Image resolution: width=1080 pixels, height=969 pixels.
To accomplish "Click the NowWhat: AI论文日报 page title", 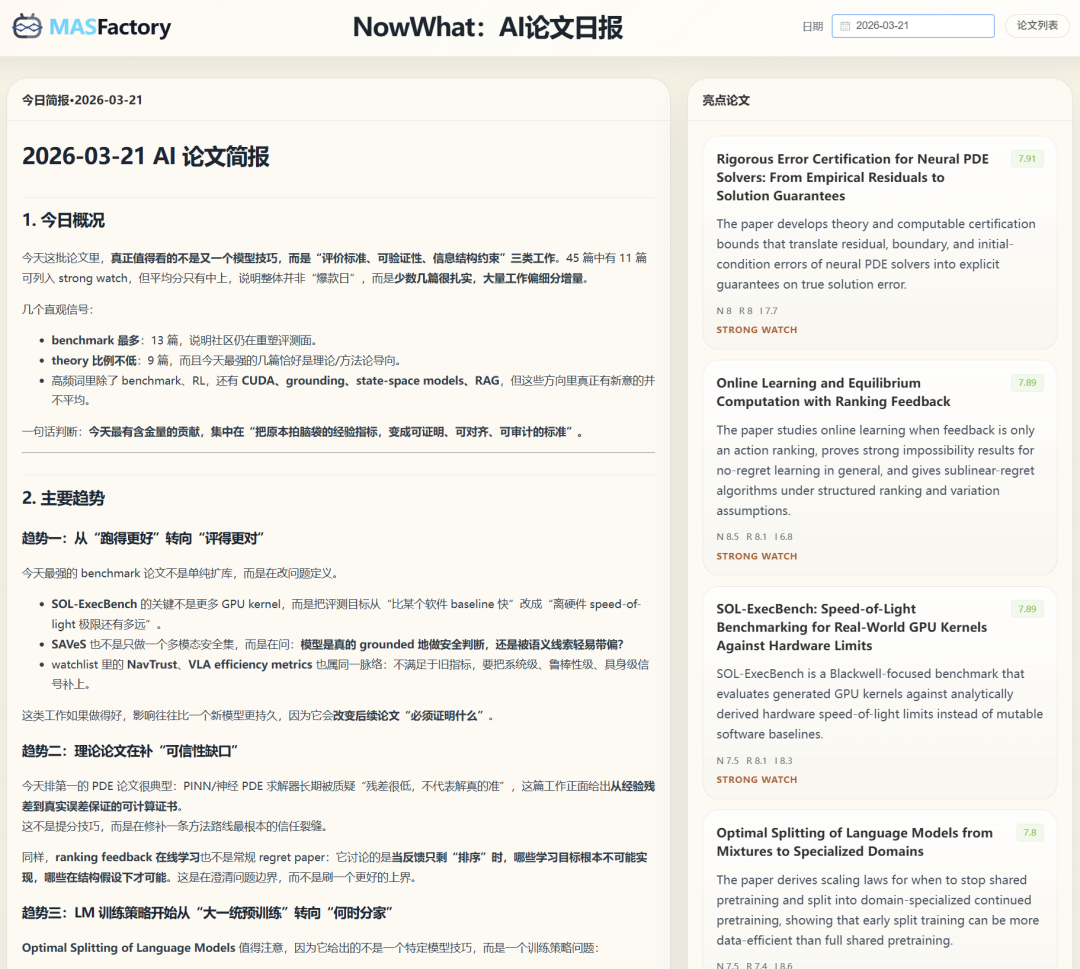I will tap(488, 26).
